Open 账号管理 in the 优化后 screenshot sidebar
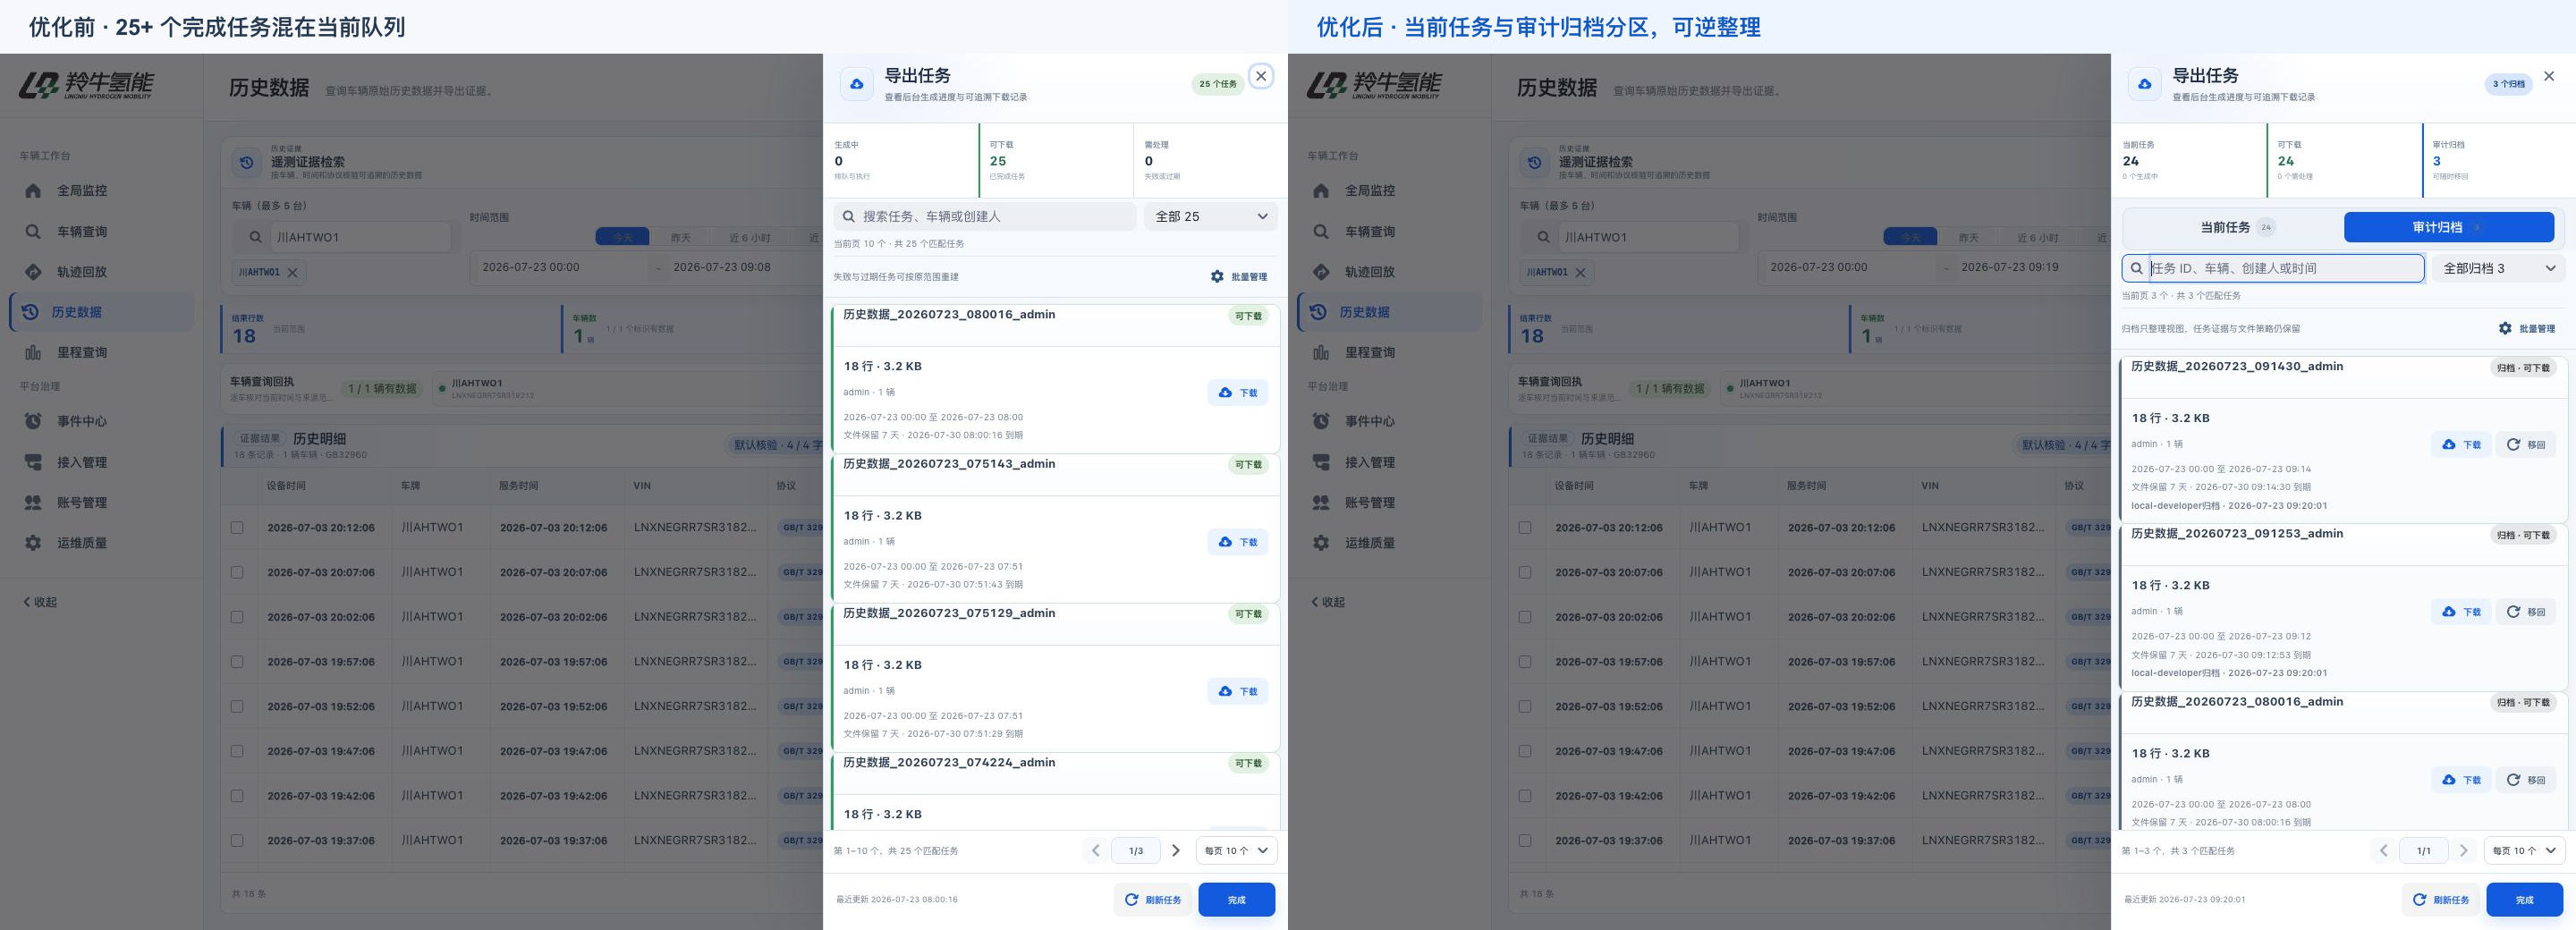 pyautogui.click(x=1388, y=503)
